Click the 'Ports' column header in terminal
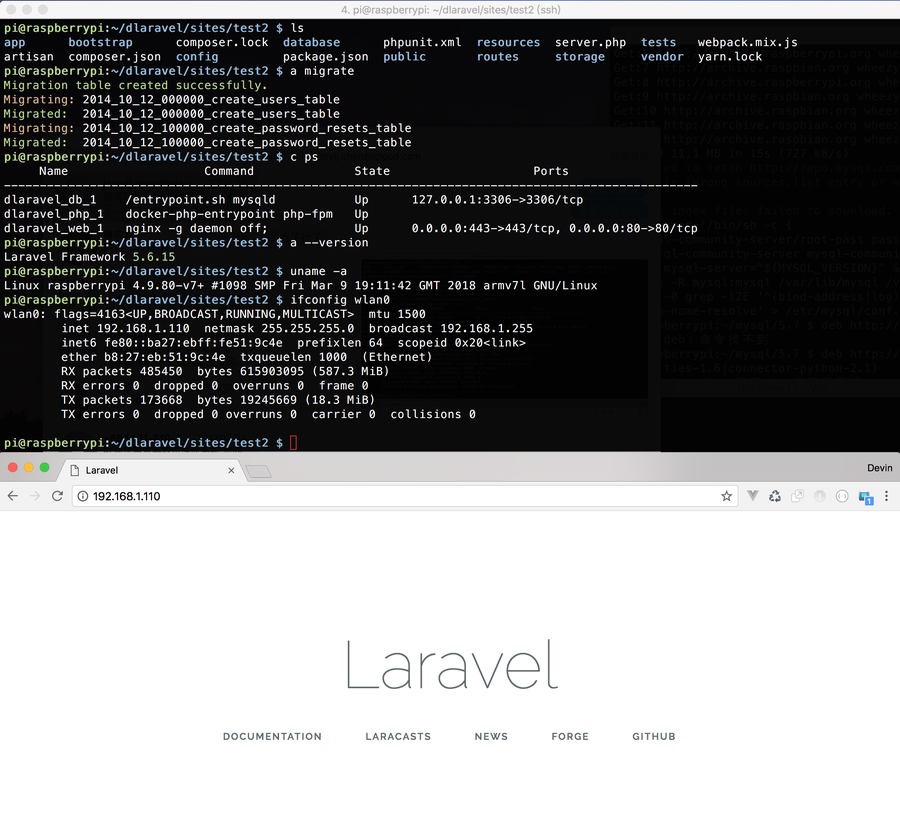This screenshot has height=813, width=900. pyautogui.click(x=550, y=171)
